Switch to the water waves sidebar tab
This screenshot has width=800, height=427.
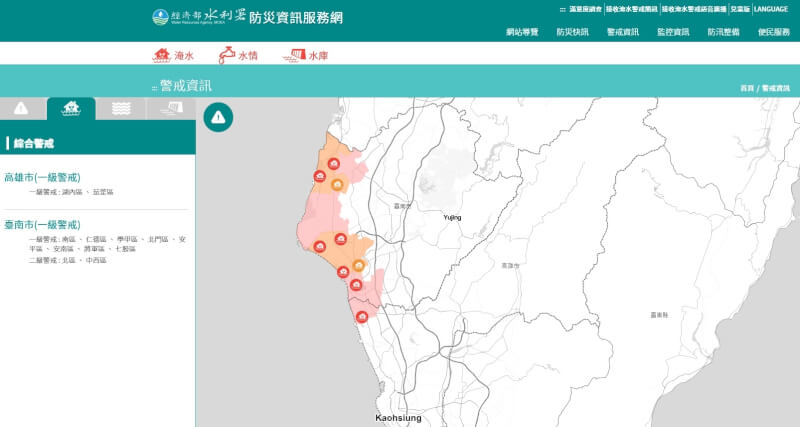coord(121,109)
